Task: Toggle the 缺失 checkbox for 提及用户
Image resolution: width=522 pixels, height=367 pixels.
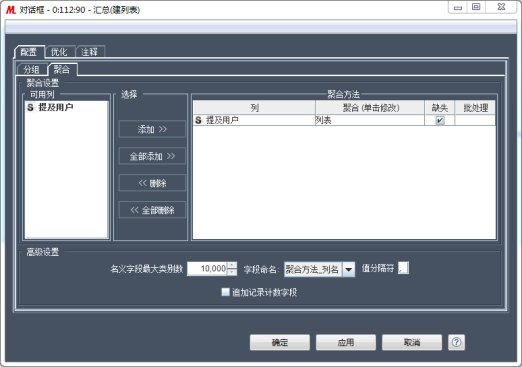Action: (440, 120)
